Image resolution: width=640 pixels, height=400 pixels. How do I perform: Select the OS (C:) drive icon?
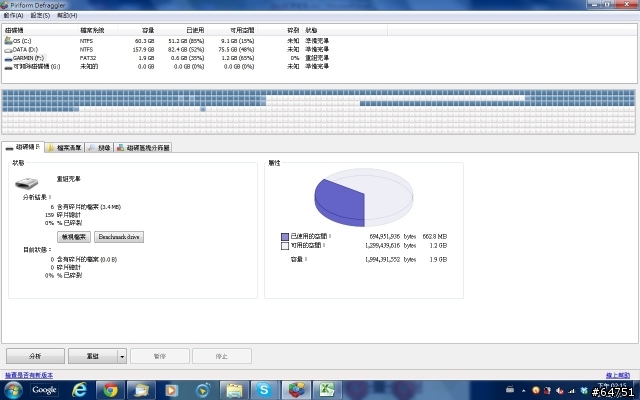point(8,40)
